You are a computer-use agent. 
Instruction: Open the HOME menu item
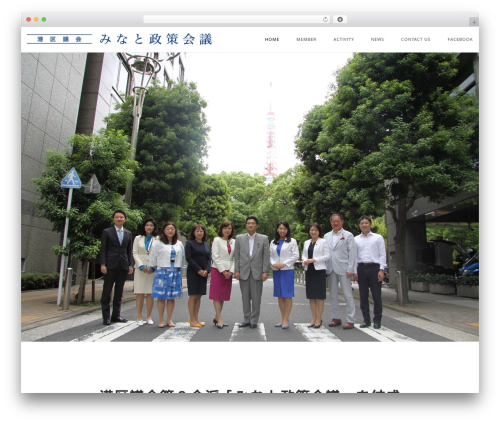coord(272,39)
